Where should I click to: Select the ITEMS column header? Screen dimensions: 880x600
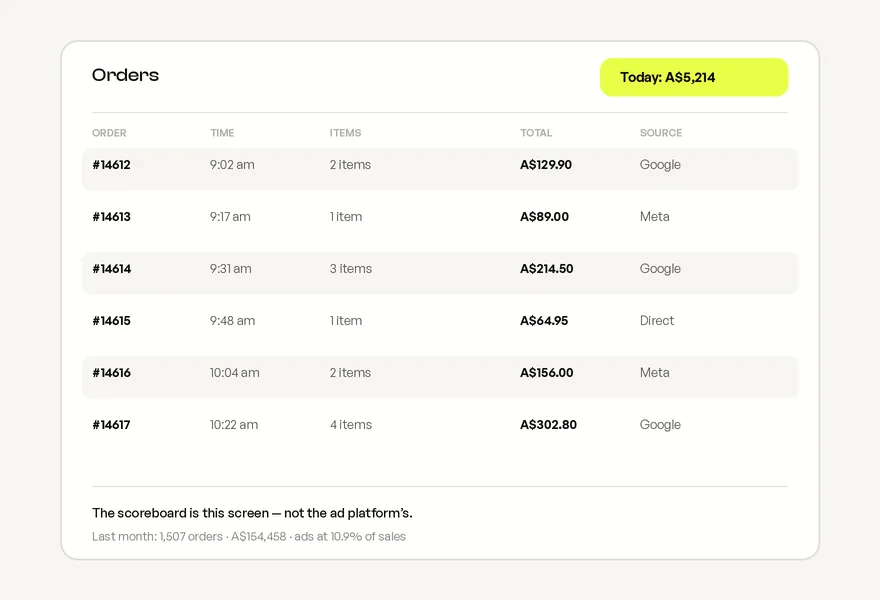[345, 133]
